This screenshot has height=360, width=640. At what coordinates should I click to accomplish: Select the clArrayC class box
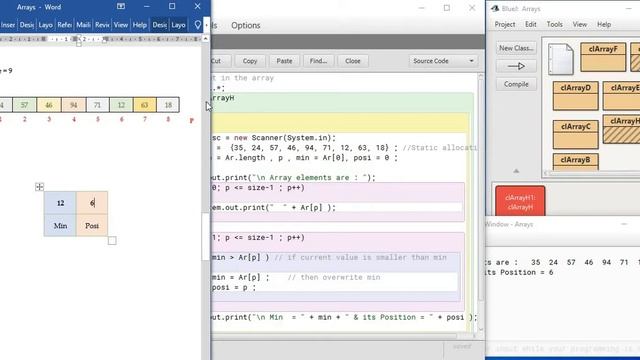pos(576,134)
